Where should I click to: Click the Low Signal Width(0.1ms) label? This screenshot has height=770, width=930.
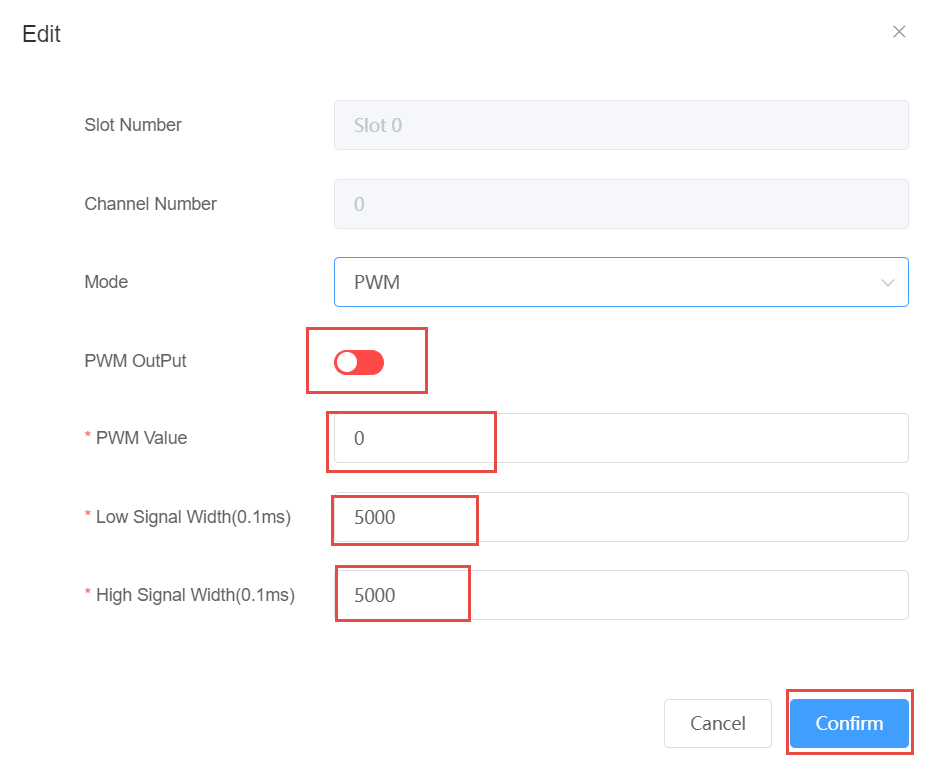pyautogui.click(x=193, y=517)
